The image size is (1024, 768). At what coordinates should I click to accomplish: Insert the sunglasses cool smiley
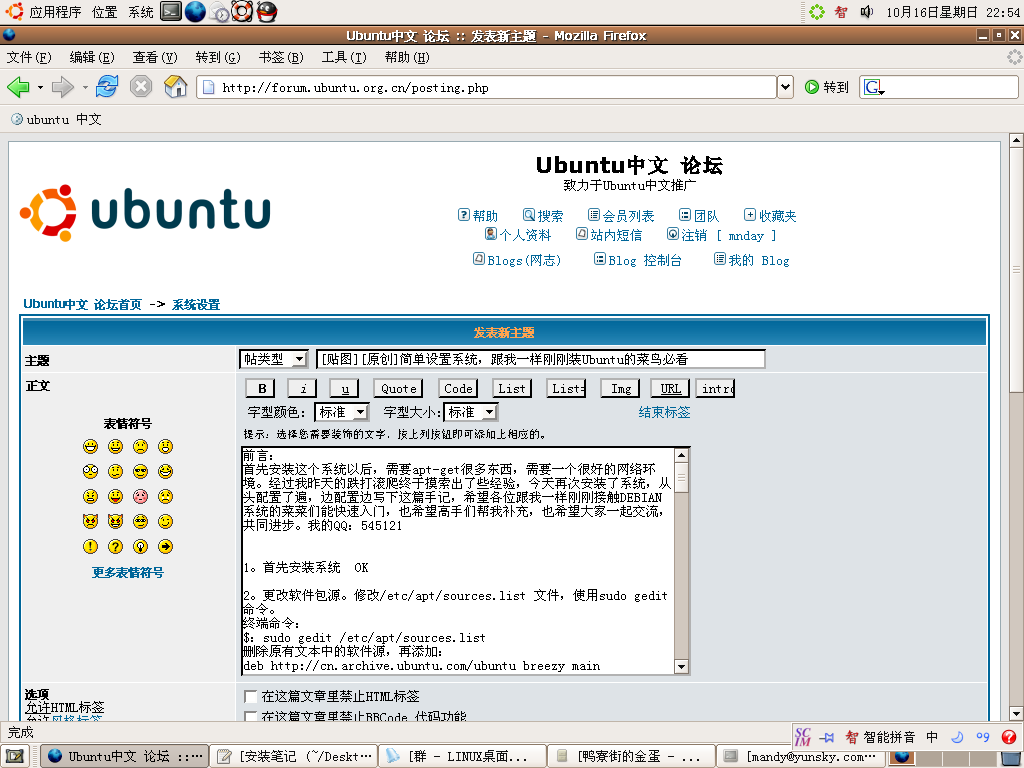pos(140,472)
